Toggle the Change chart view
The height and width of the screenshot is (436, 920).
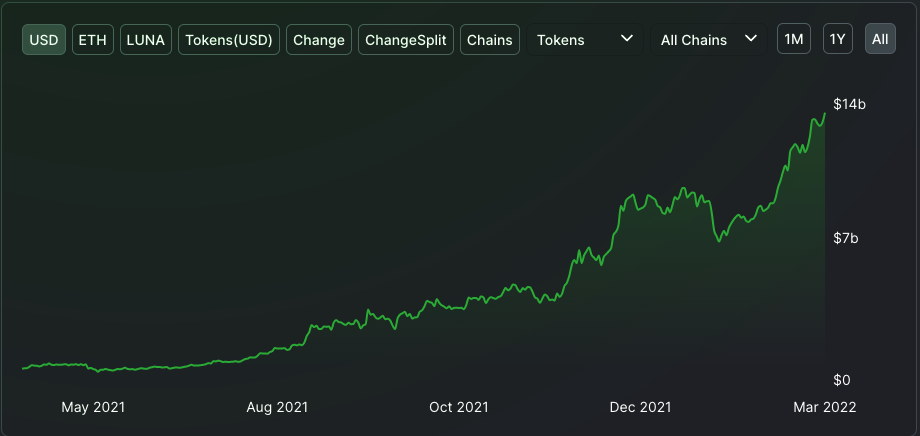coord(319,40)
